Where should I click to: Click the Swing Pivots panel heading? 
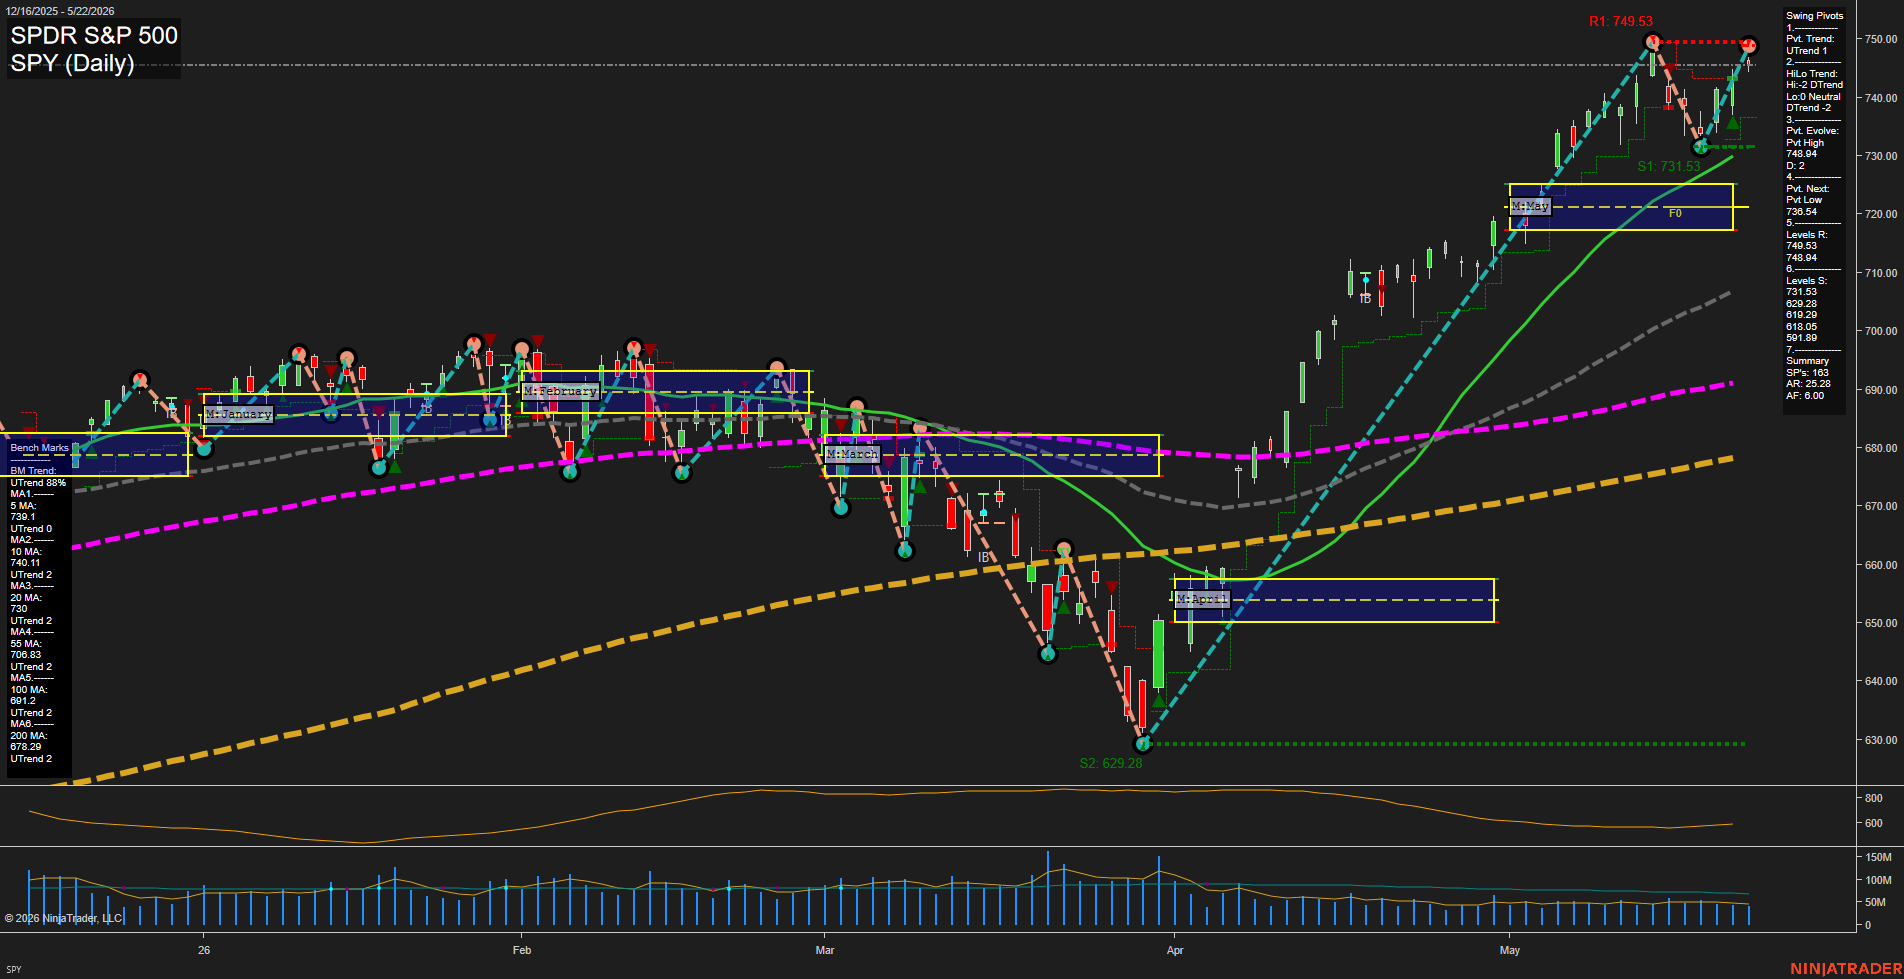point(1814,16)
